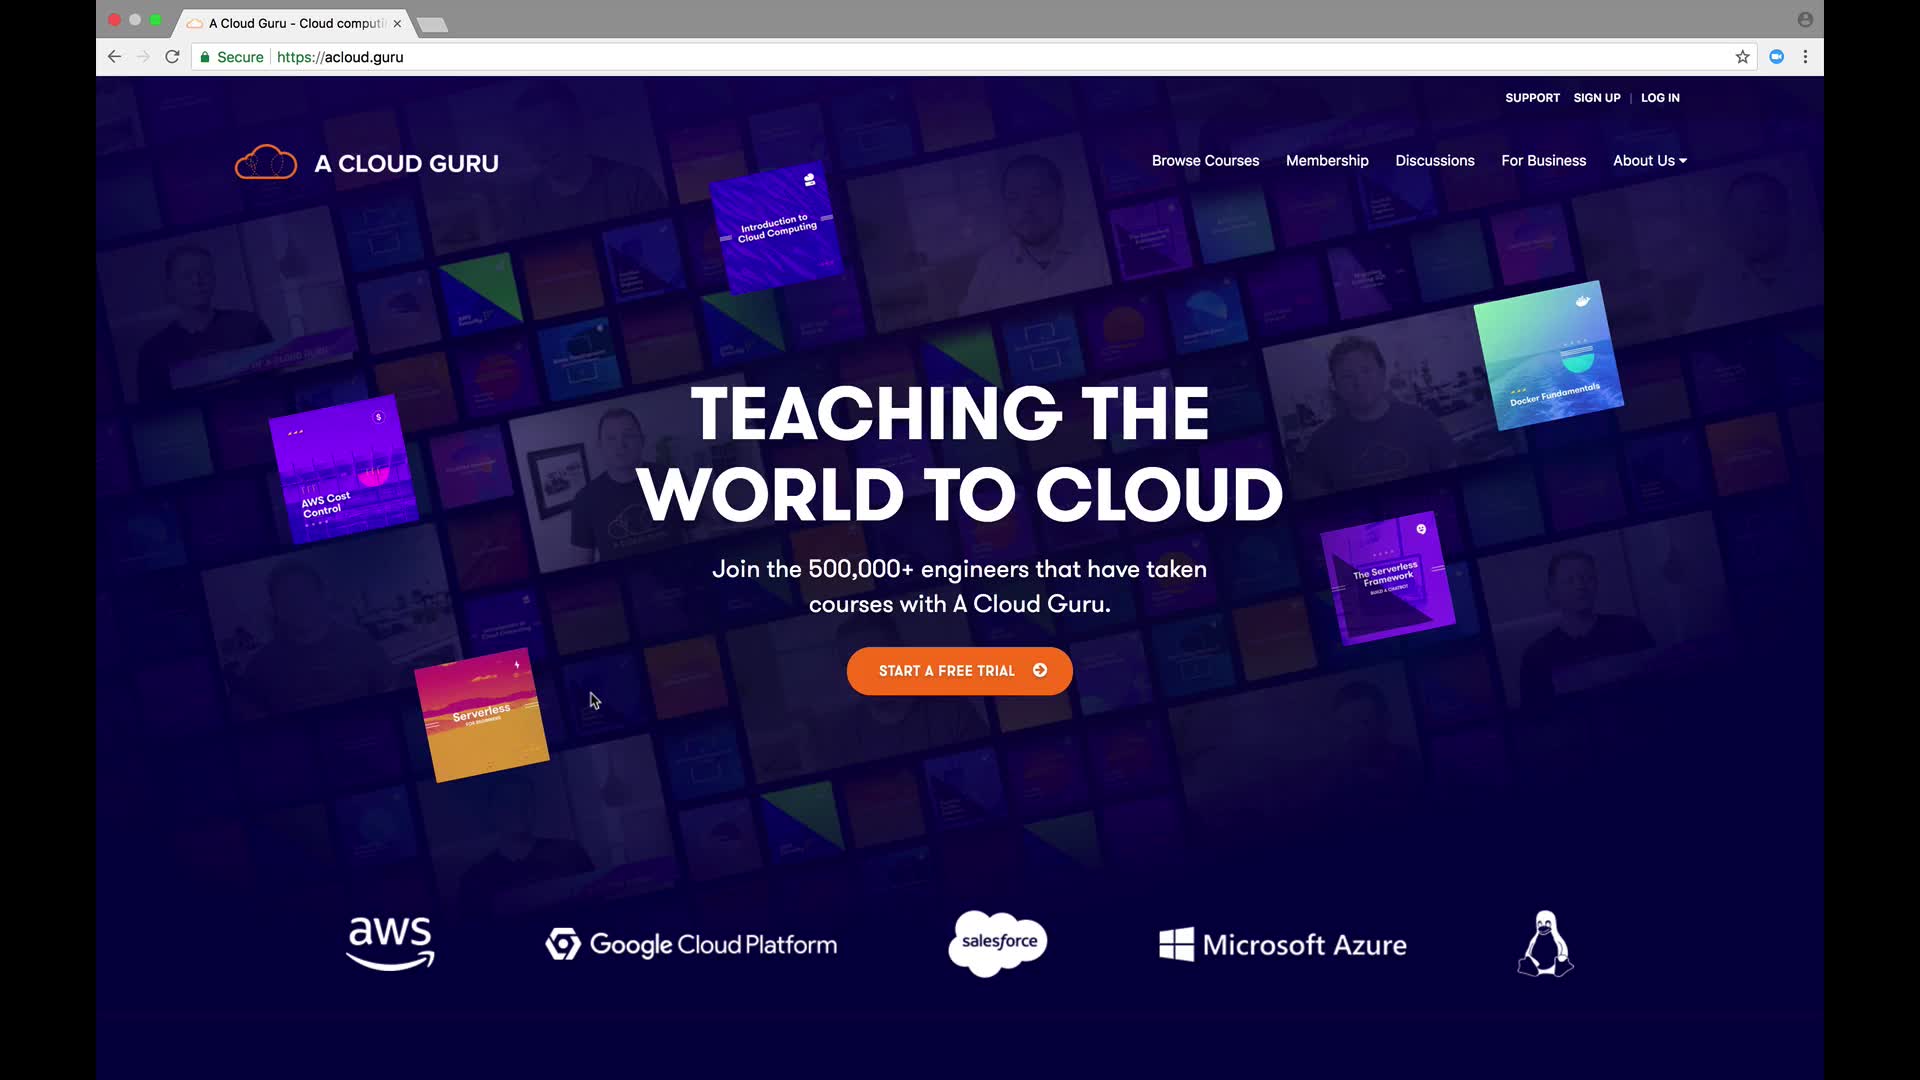Open Browse Courses menu item

tap(1205, 160)
